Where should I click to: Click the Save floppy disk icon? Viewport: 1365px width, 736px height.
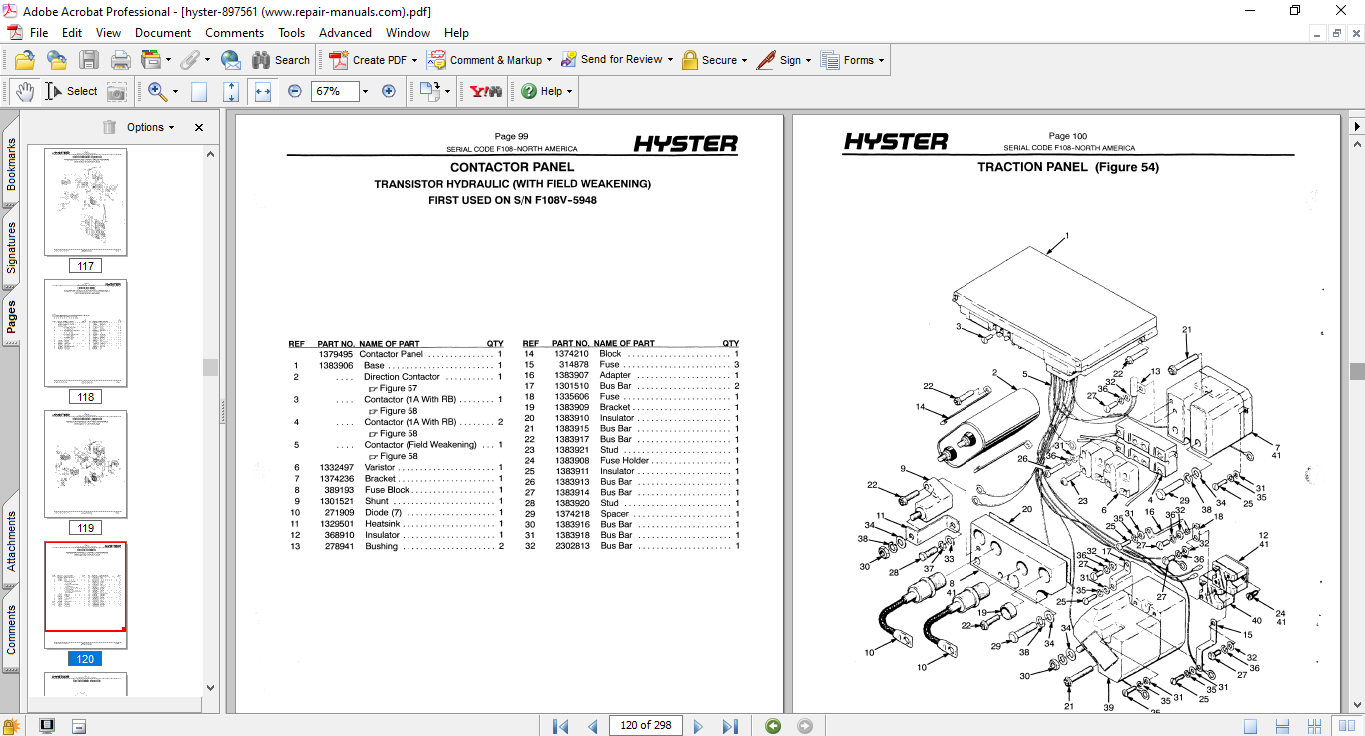point(89,60)
